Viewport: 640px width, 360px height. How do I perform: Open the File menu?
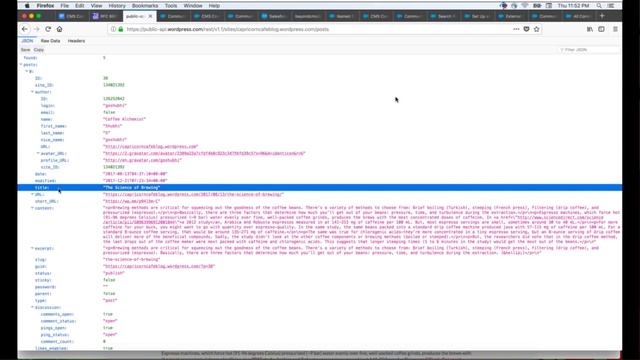click(x=64, y=6)
